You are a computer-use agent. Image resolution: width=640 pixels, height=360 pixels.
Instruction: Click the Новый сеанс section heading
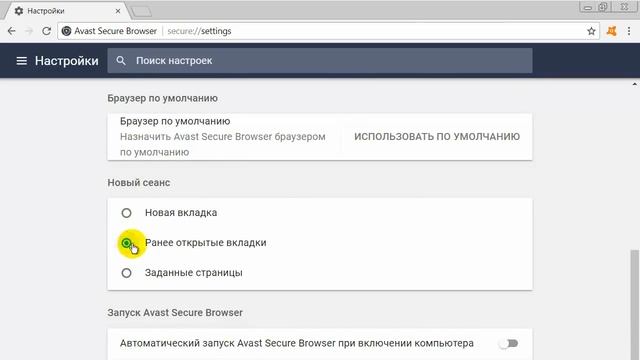[x=139, y=182]
